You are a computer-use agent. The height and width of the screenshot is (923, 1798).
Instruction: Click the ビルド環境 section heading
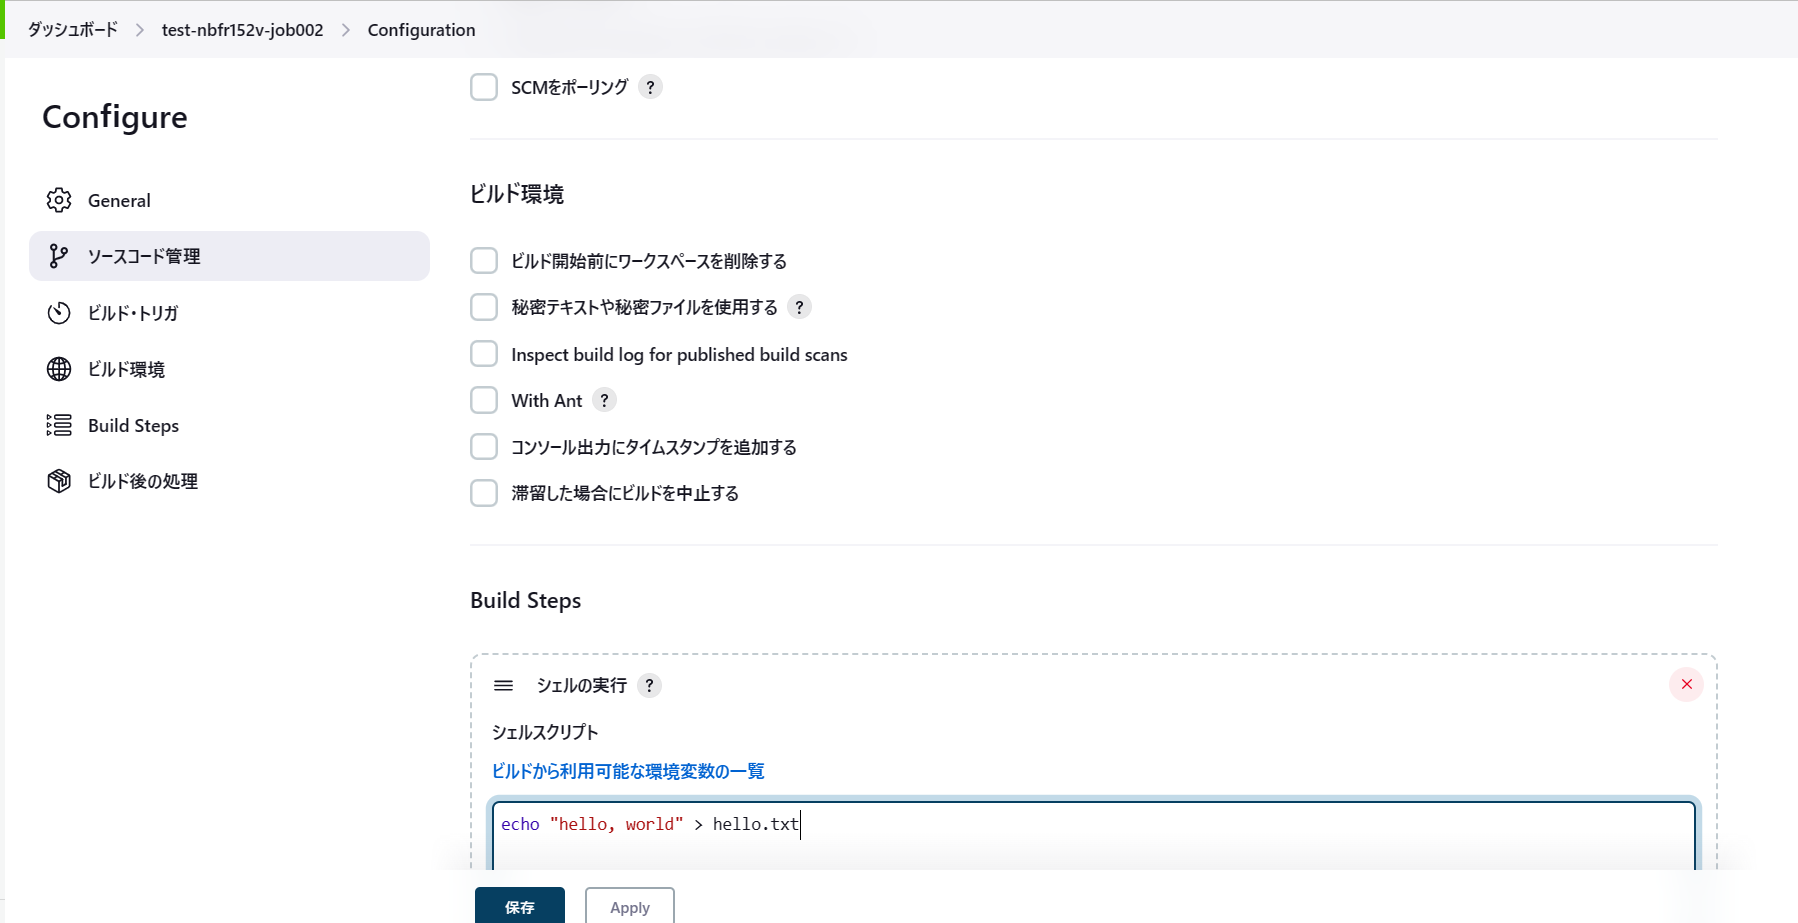coord(517,194)
